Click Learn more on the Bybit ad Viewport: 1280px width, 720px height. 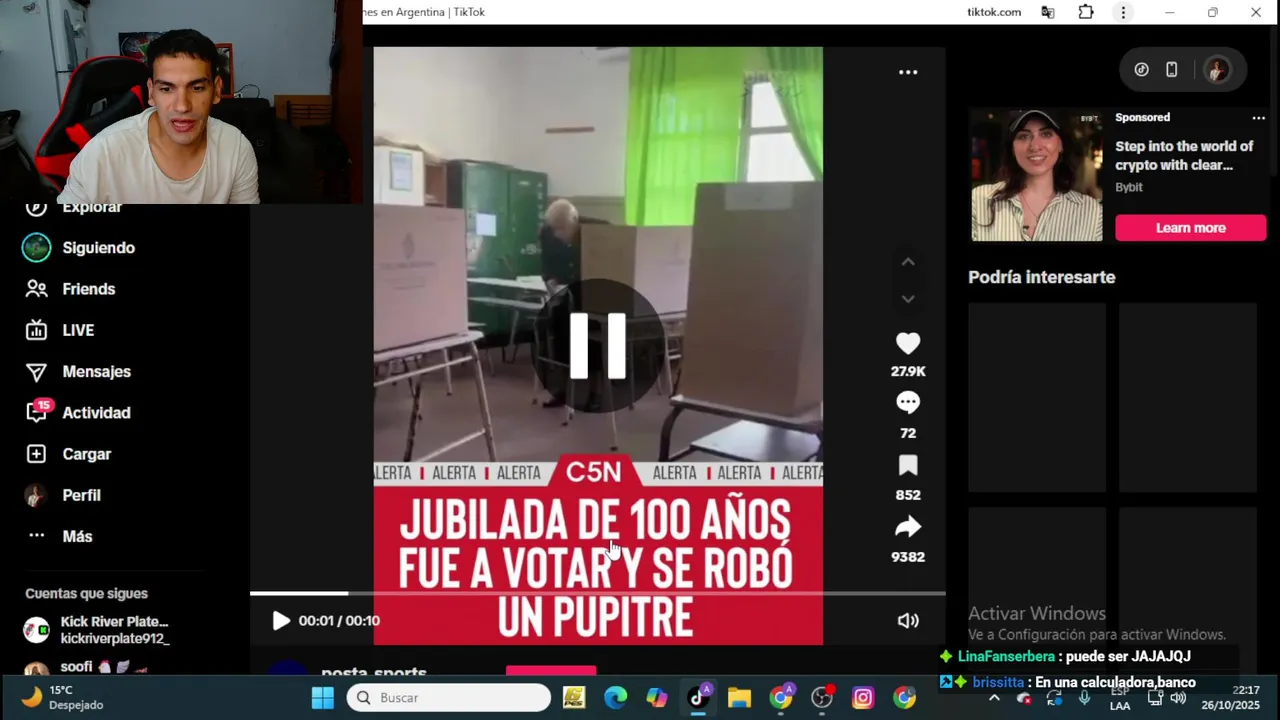point(1190,228)
